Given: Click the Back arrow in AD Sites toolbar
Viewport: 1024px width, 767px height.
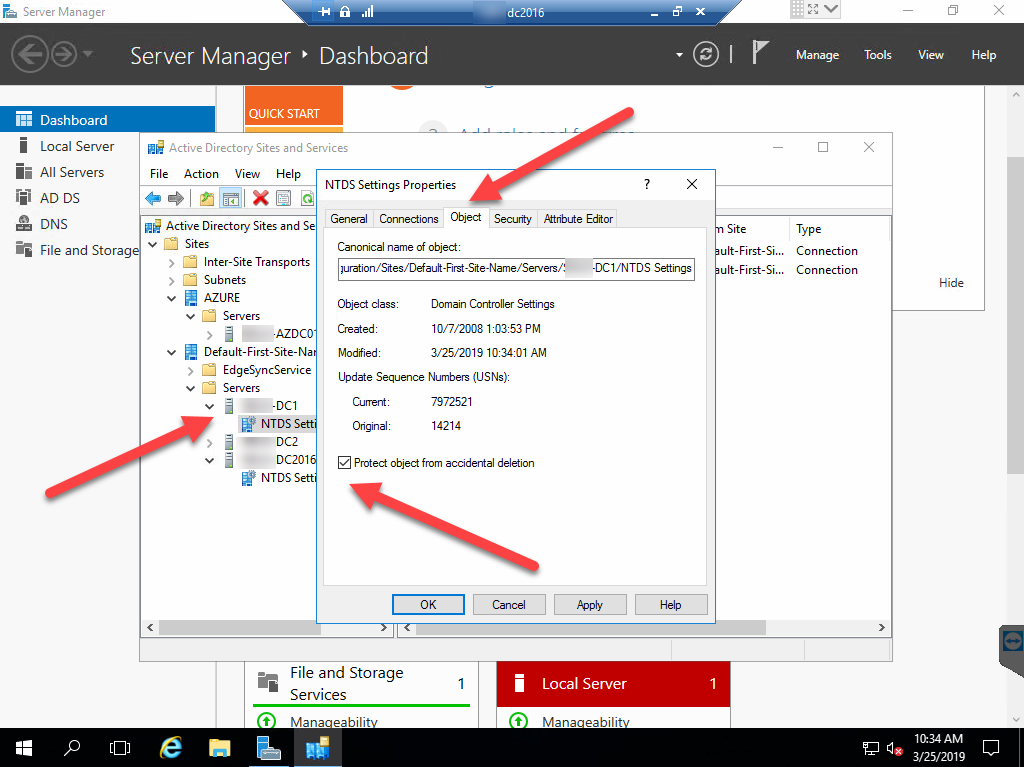Looking at the screenshot, I should pos(153,198).
